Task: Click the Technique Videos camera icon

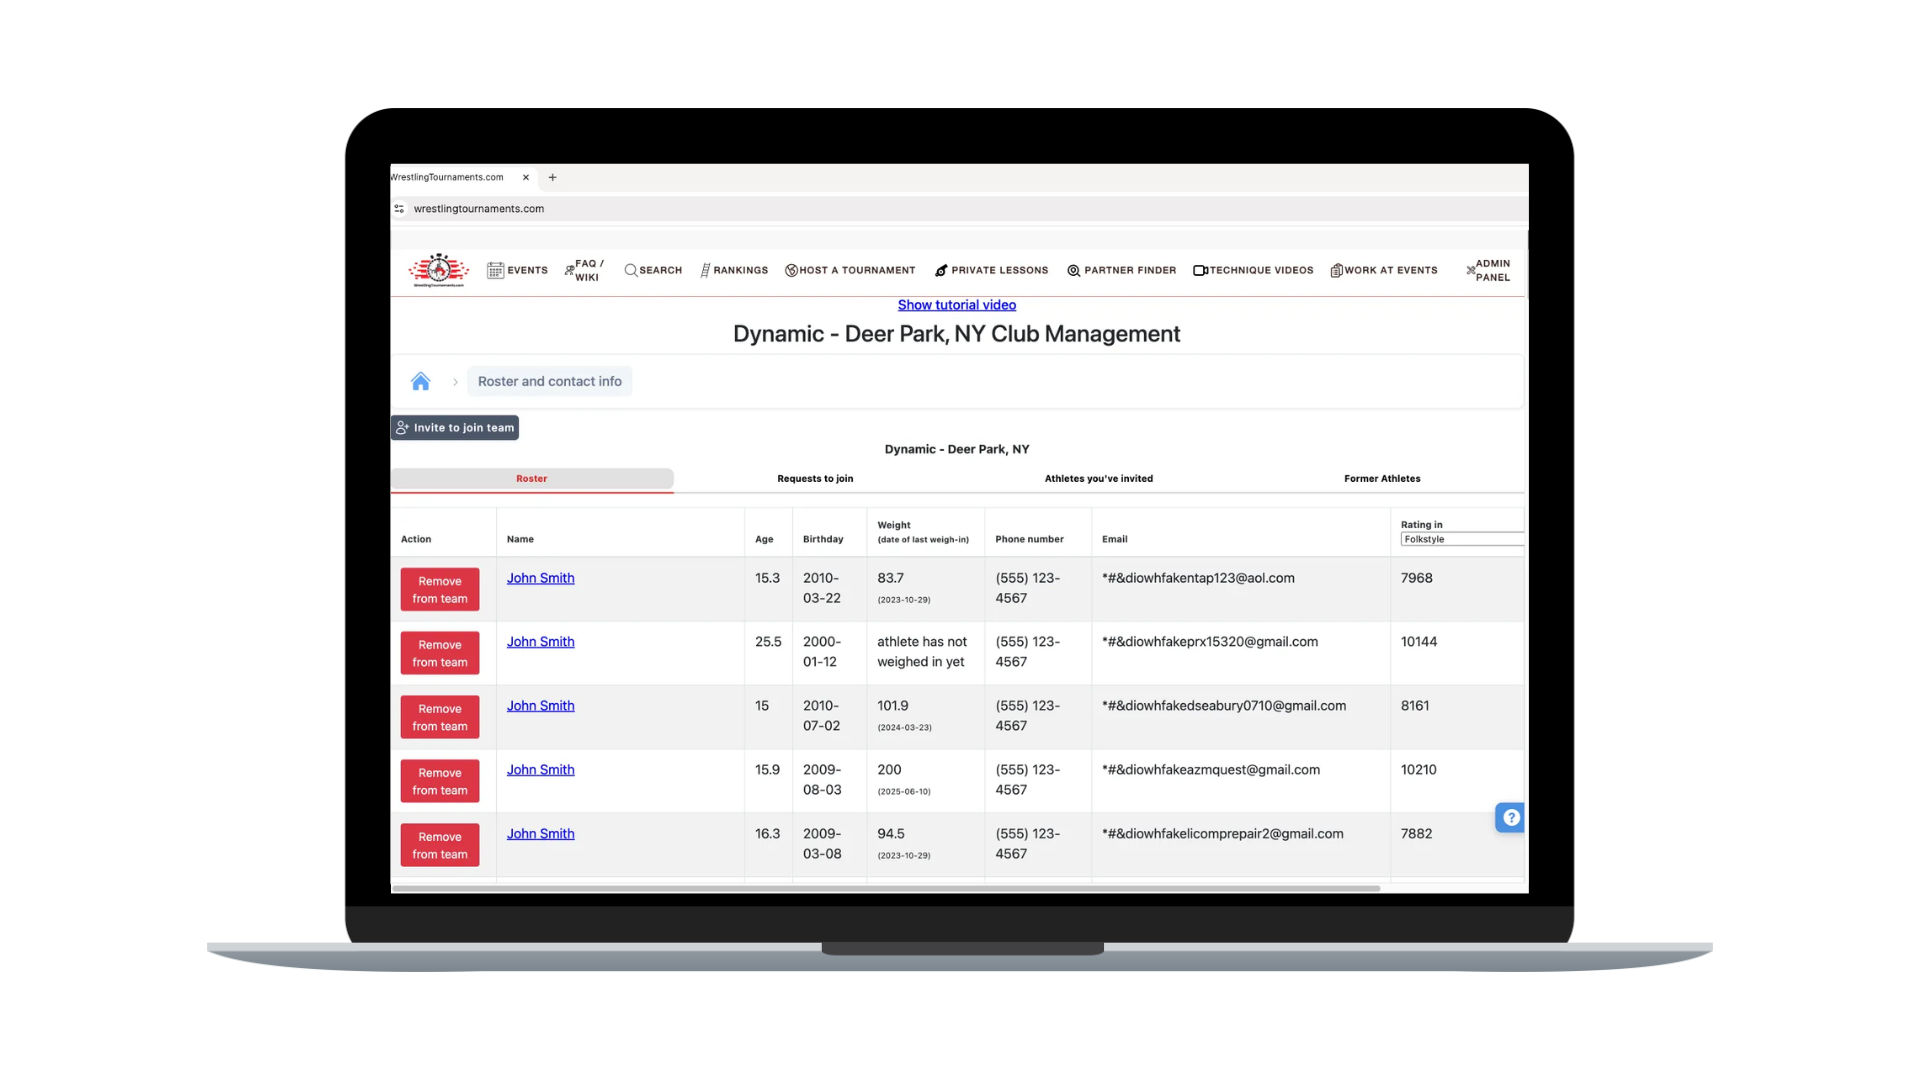Action: tap(1200, 270)
